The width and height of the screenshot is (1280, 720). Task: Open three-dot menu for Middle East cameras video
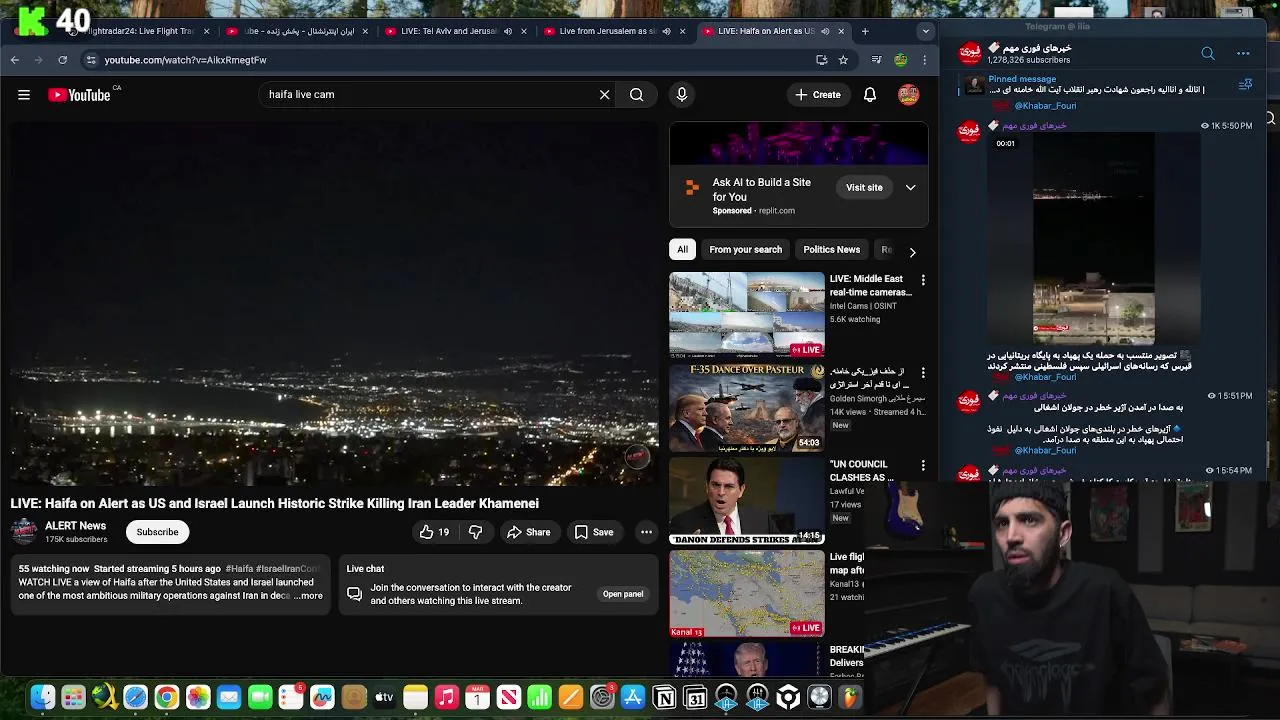(x=923, y=281)
